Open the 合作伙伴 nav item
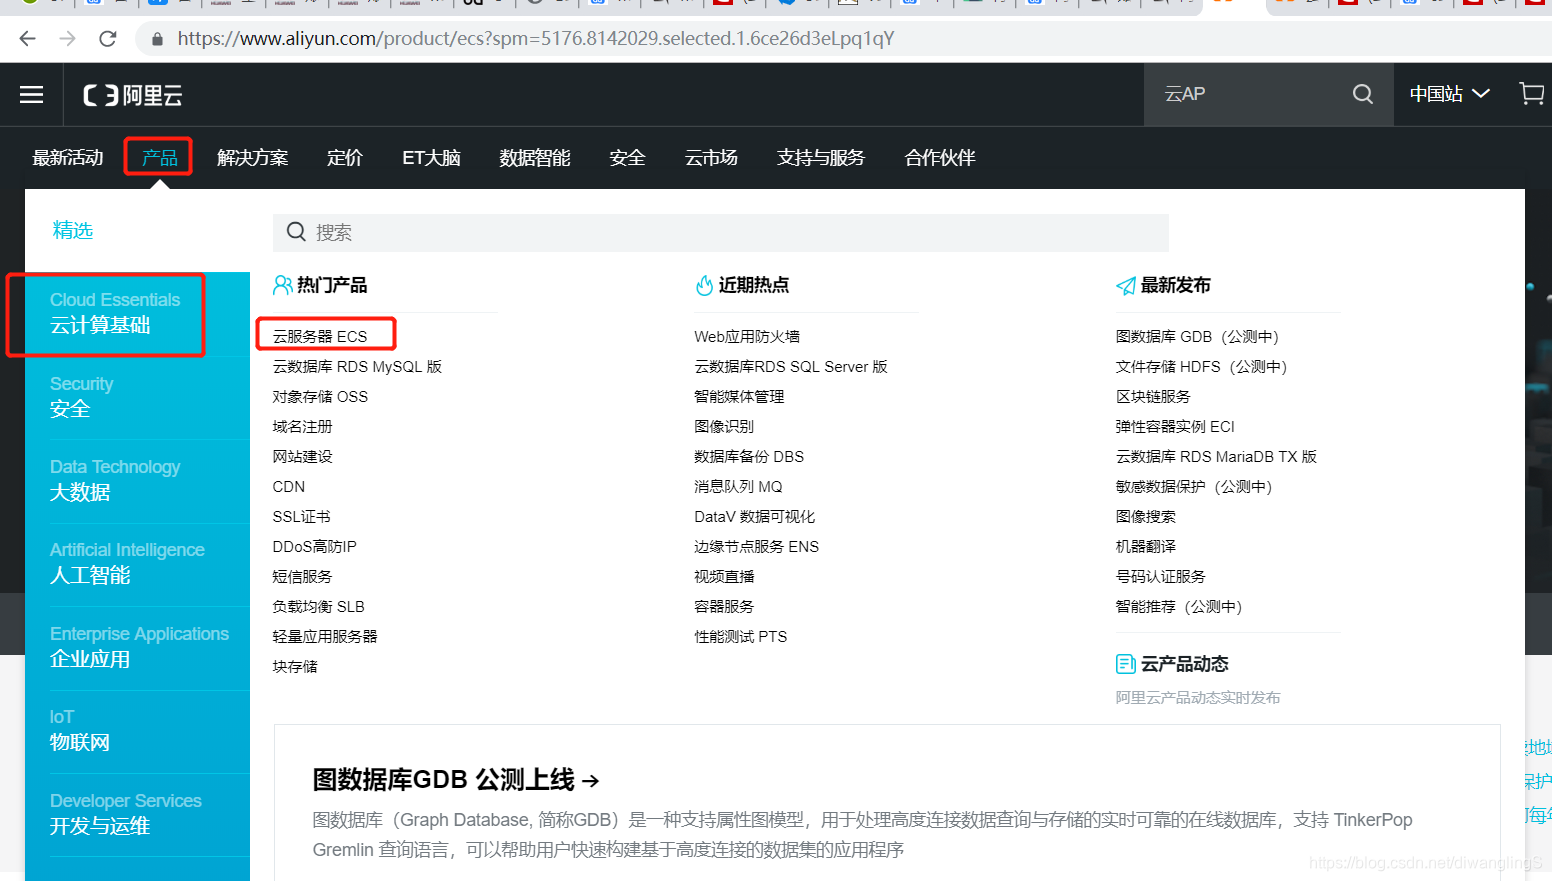Viewport: 1552px width, 881px height. click(940, 158)
